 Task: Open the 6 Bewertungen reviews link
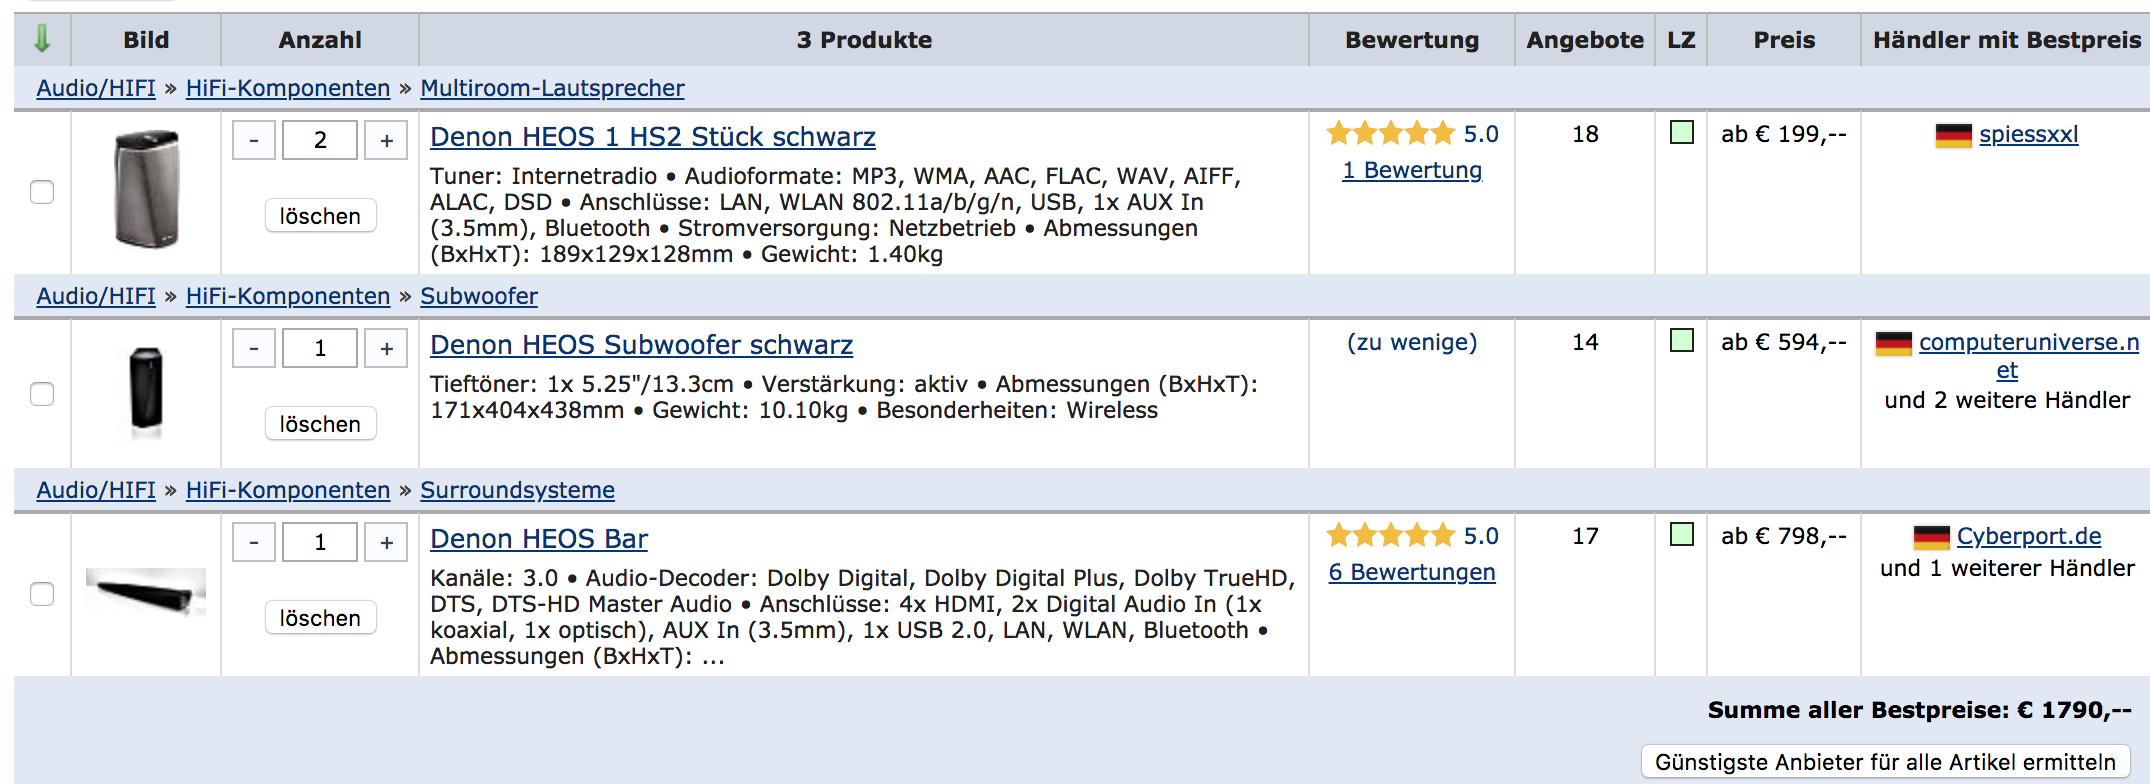click(x=1412, y=572)
